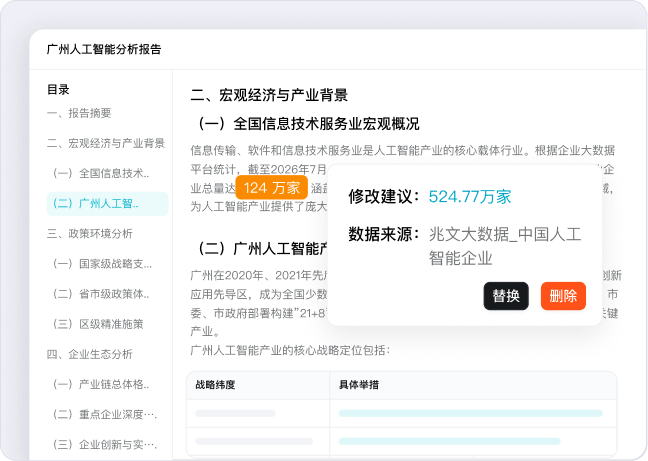
Task: Click data source 兆文大数据_中国人工智能企业 text
Action: [505, 246]
